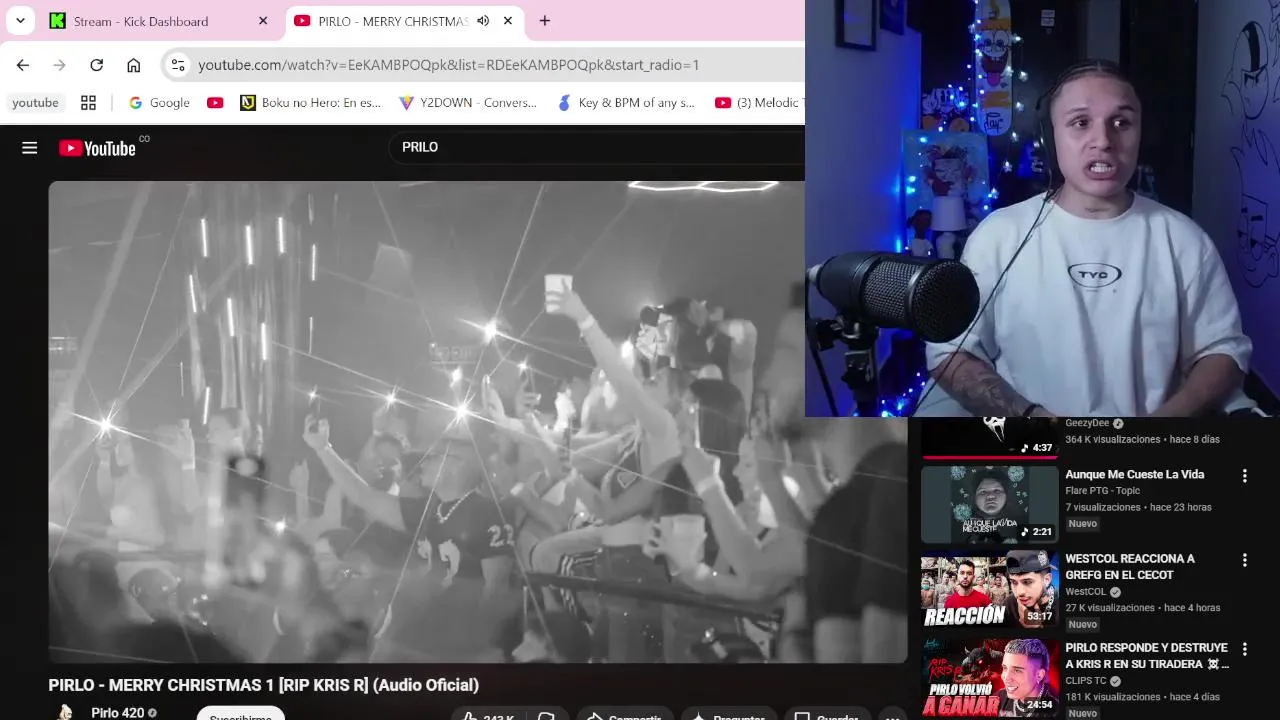The image size is (1280, 720).
Task: Mute the tab via speaker icon
Action: [x=483, y=21]
